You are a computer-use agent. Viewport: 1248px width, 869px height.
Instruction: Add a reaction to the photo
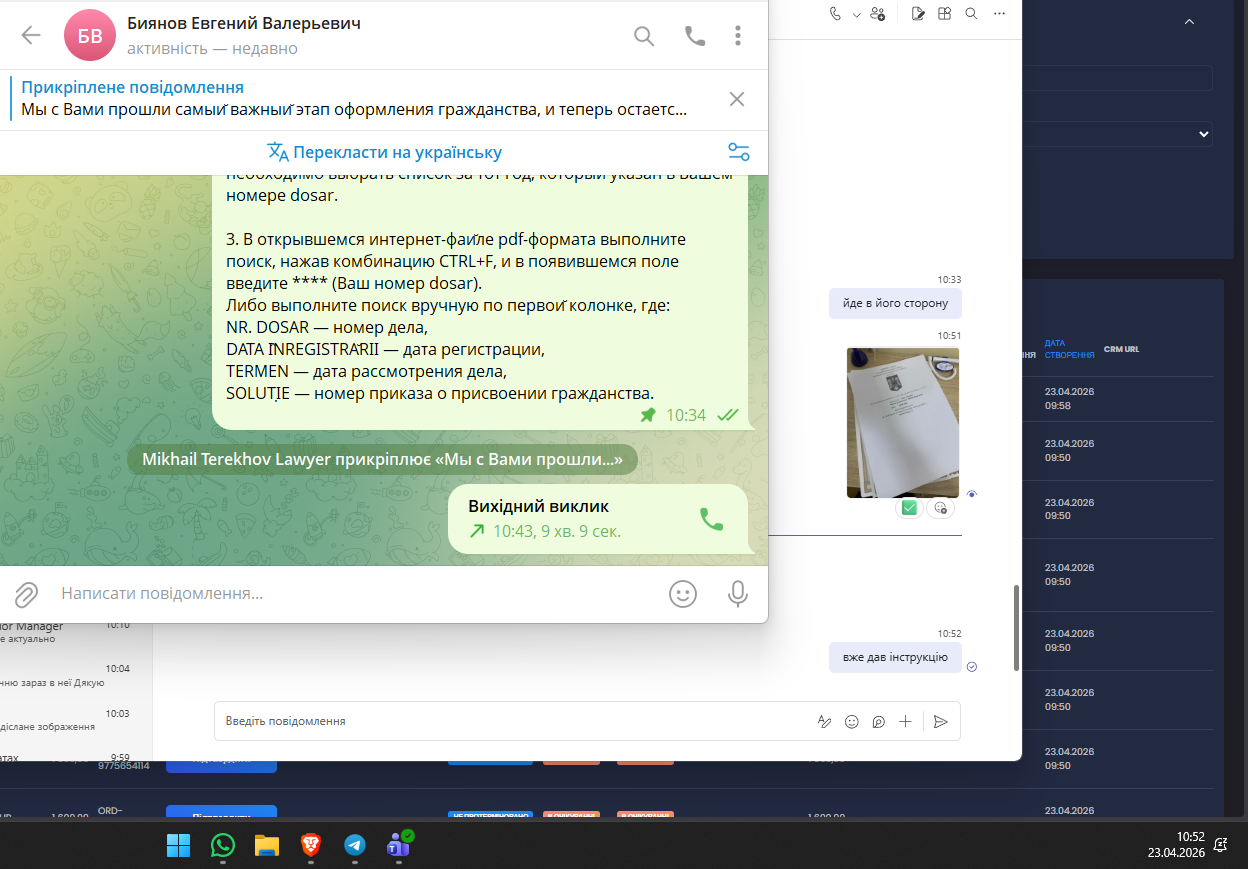coord(941,508)
